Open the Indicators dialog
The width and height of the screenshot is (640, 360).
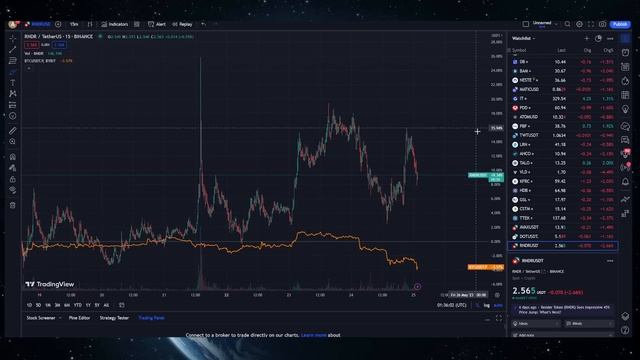[x=115, y=24]
